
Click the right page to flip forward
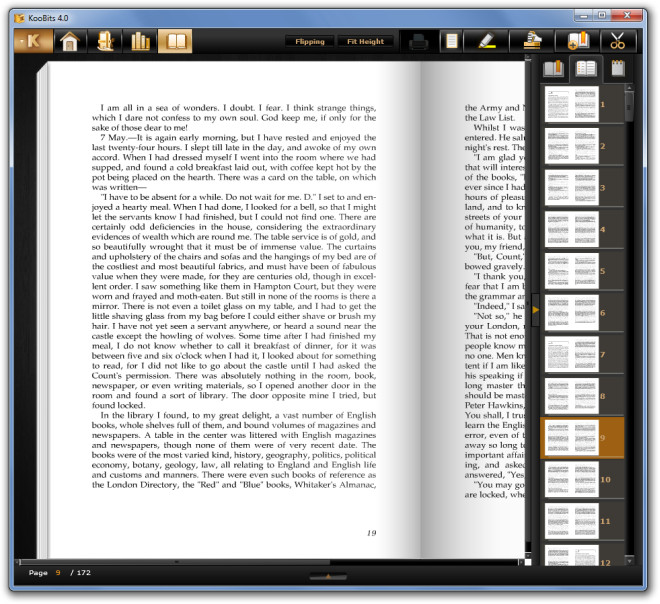coord(474,310)
